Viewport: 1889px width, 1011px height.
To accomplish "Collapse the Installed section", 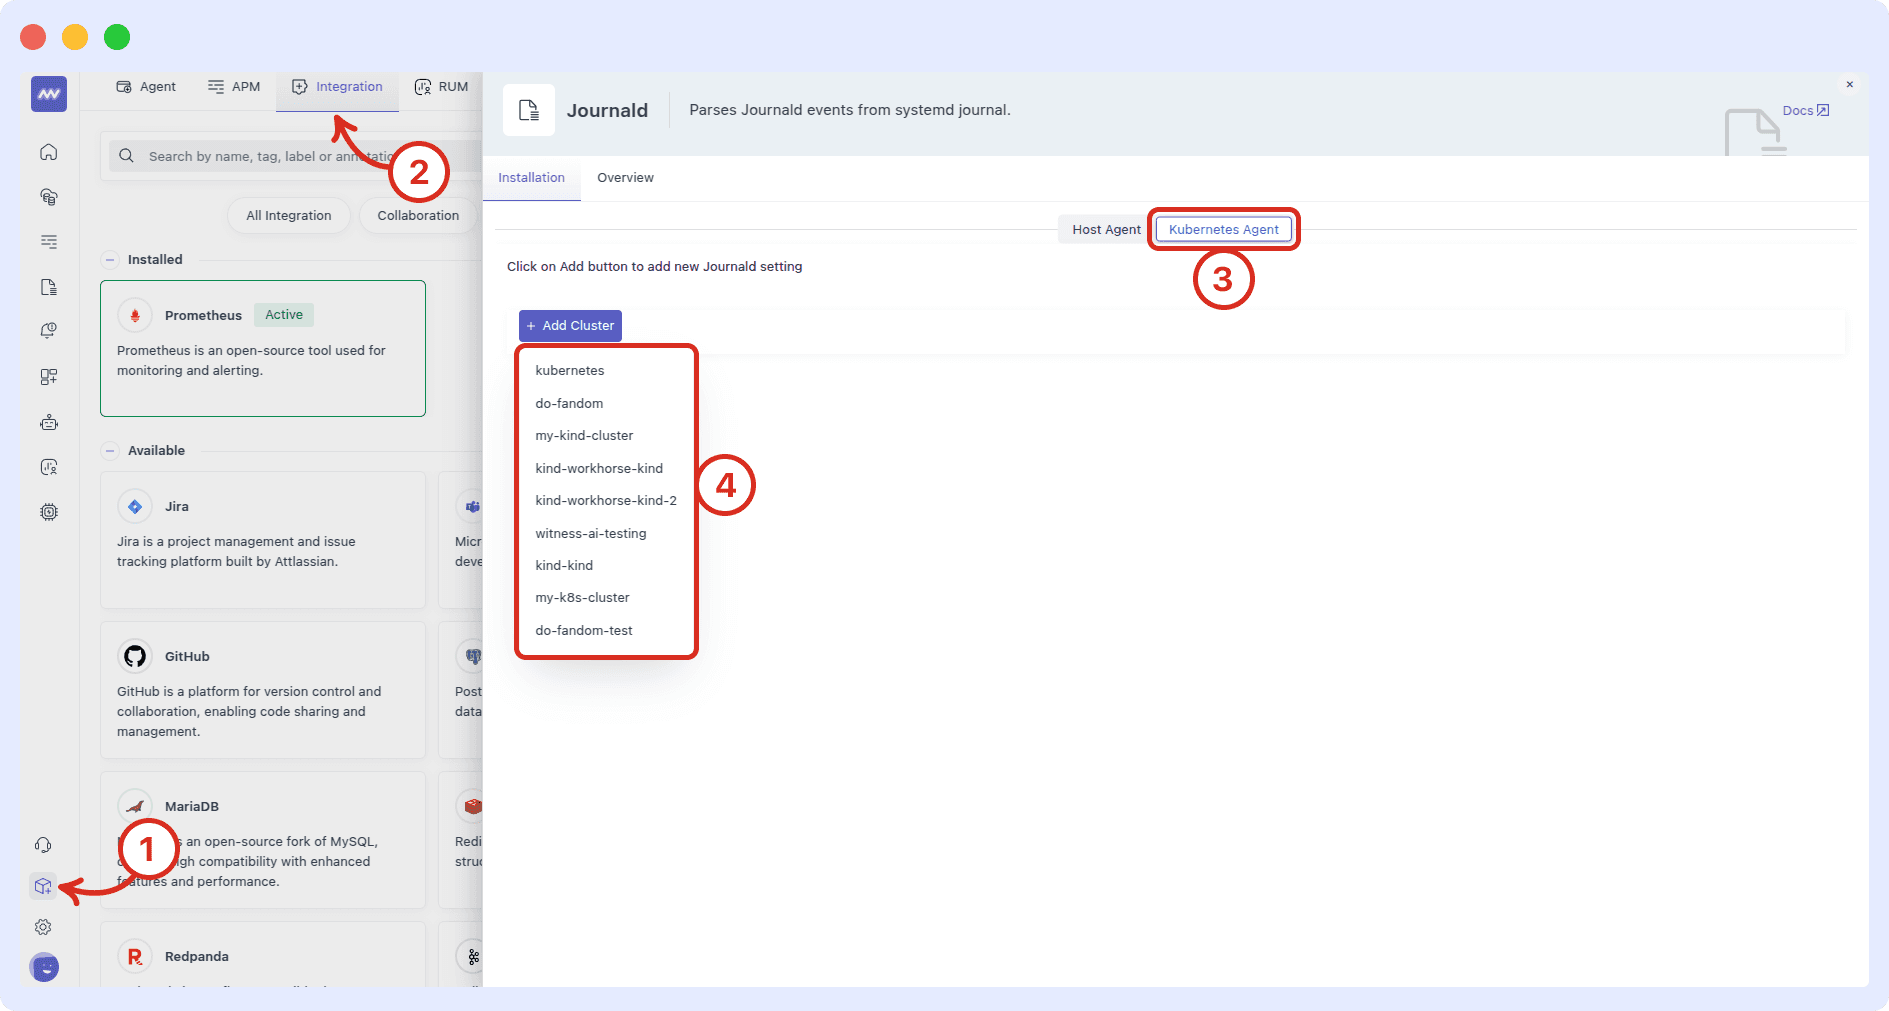I will pos(109,259).
